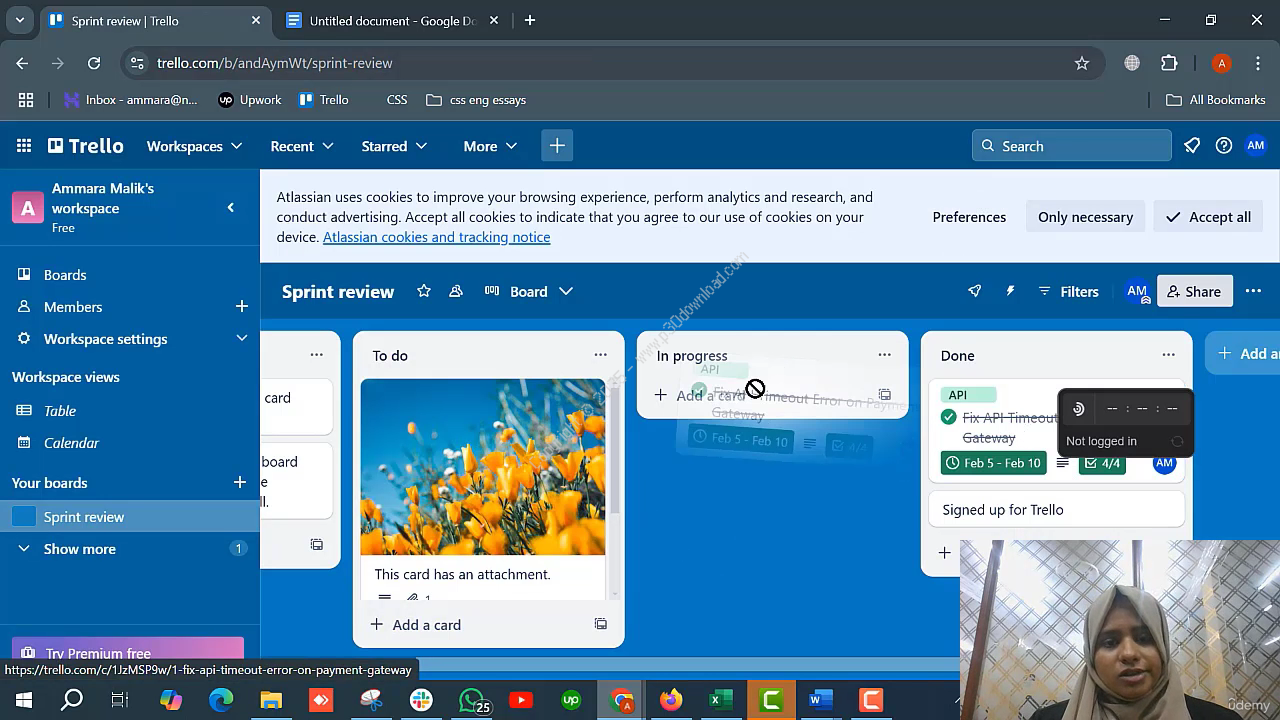Open WhatsApp from the Windows taskbar
This screenshot has height=720, width=1280.
click(471, 700)
